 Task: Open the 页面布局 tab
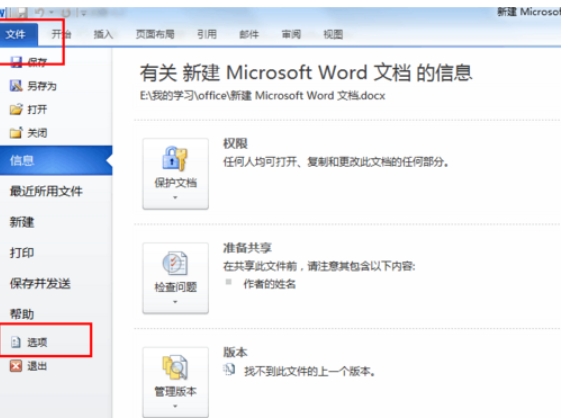pyautogui.click(x=155, y=34)
